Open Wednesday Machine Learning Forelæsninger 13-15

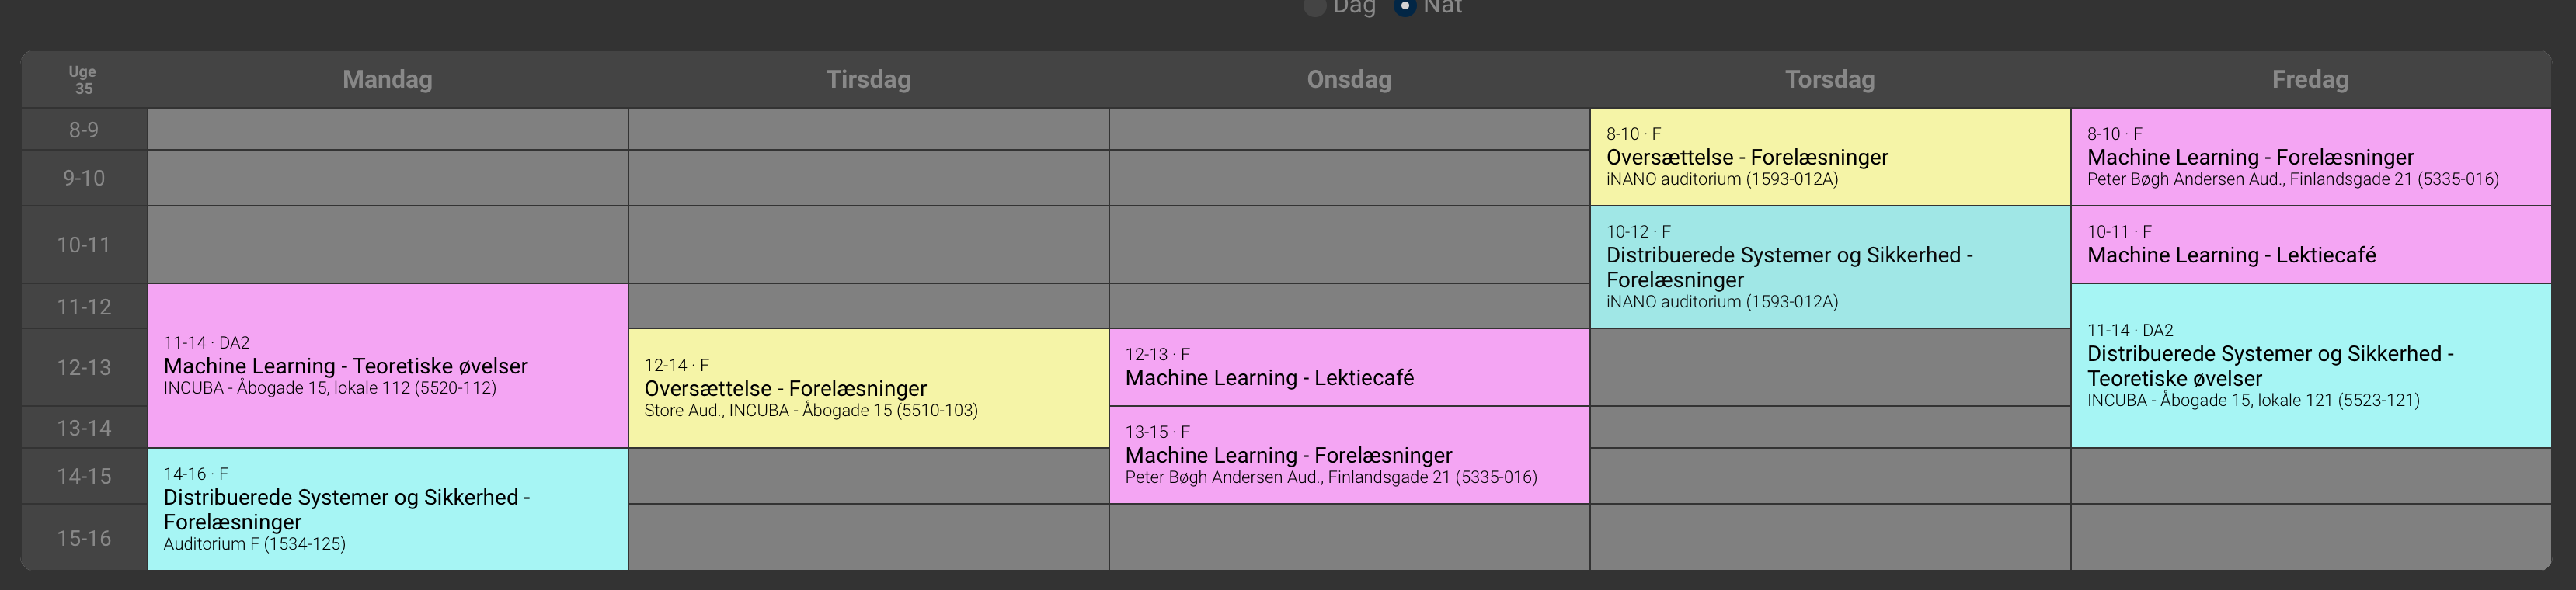coord(1350,455)
